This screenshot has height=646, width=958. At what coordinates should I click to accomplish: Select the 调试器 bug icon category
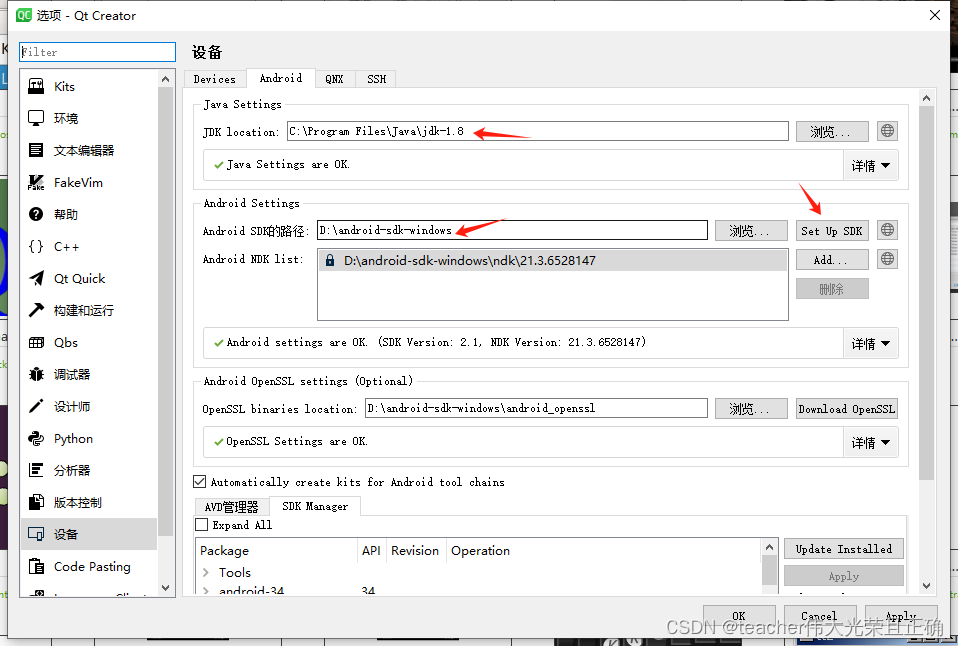point(36,375)
